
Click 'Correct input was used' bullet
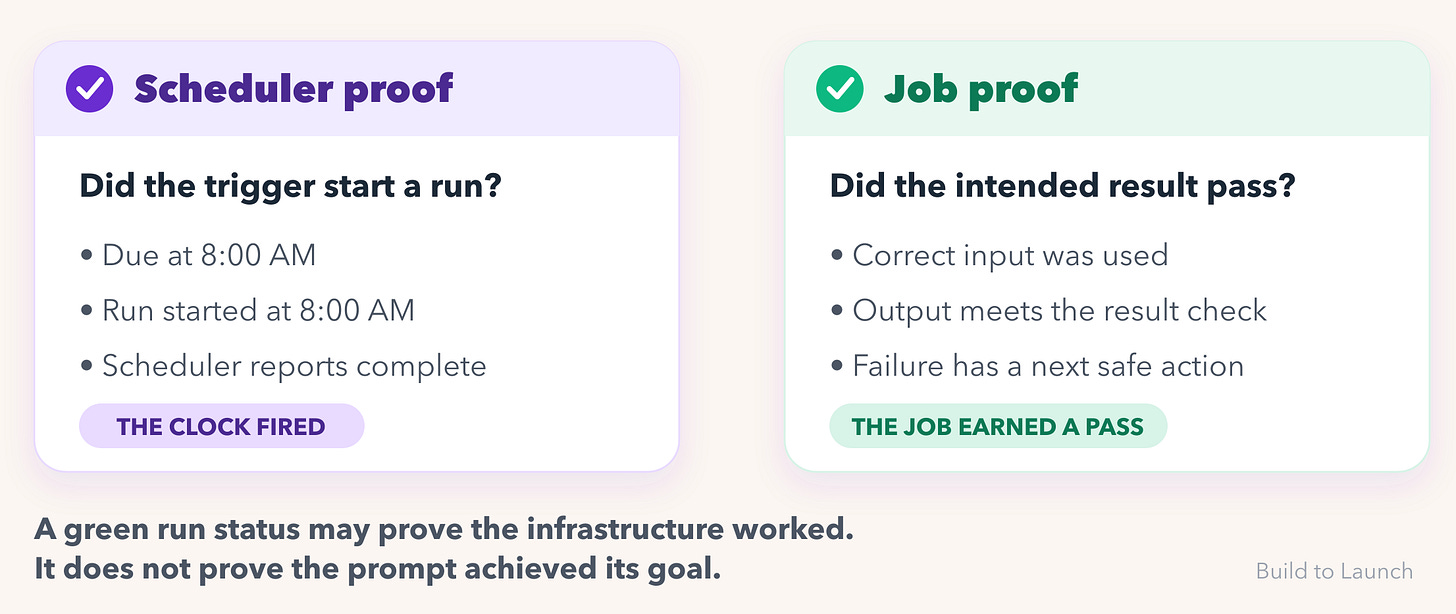coord(999,255)
